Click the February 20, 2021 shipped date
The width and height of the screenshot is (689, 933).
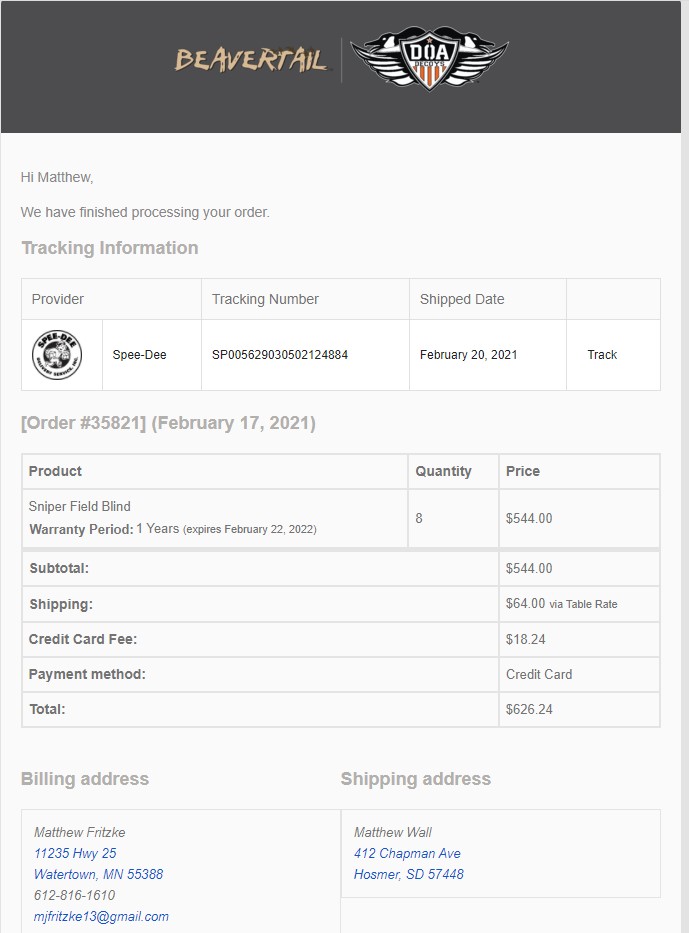tap(468, 355)
